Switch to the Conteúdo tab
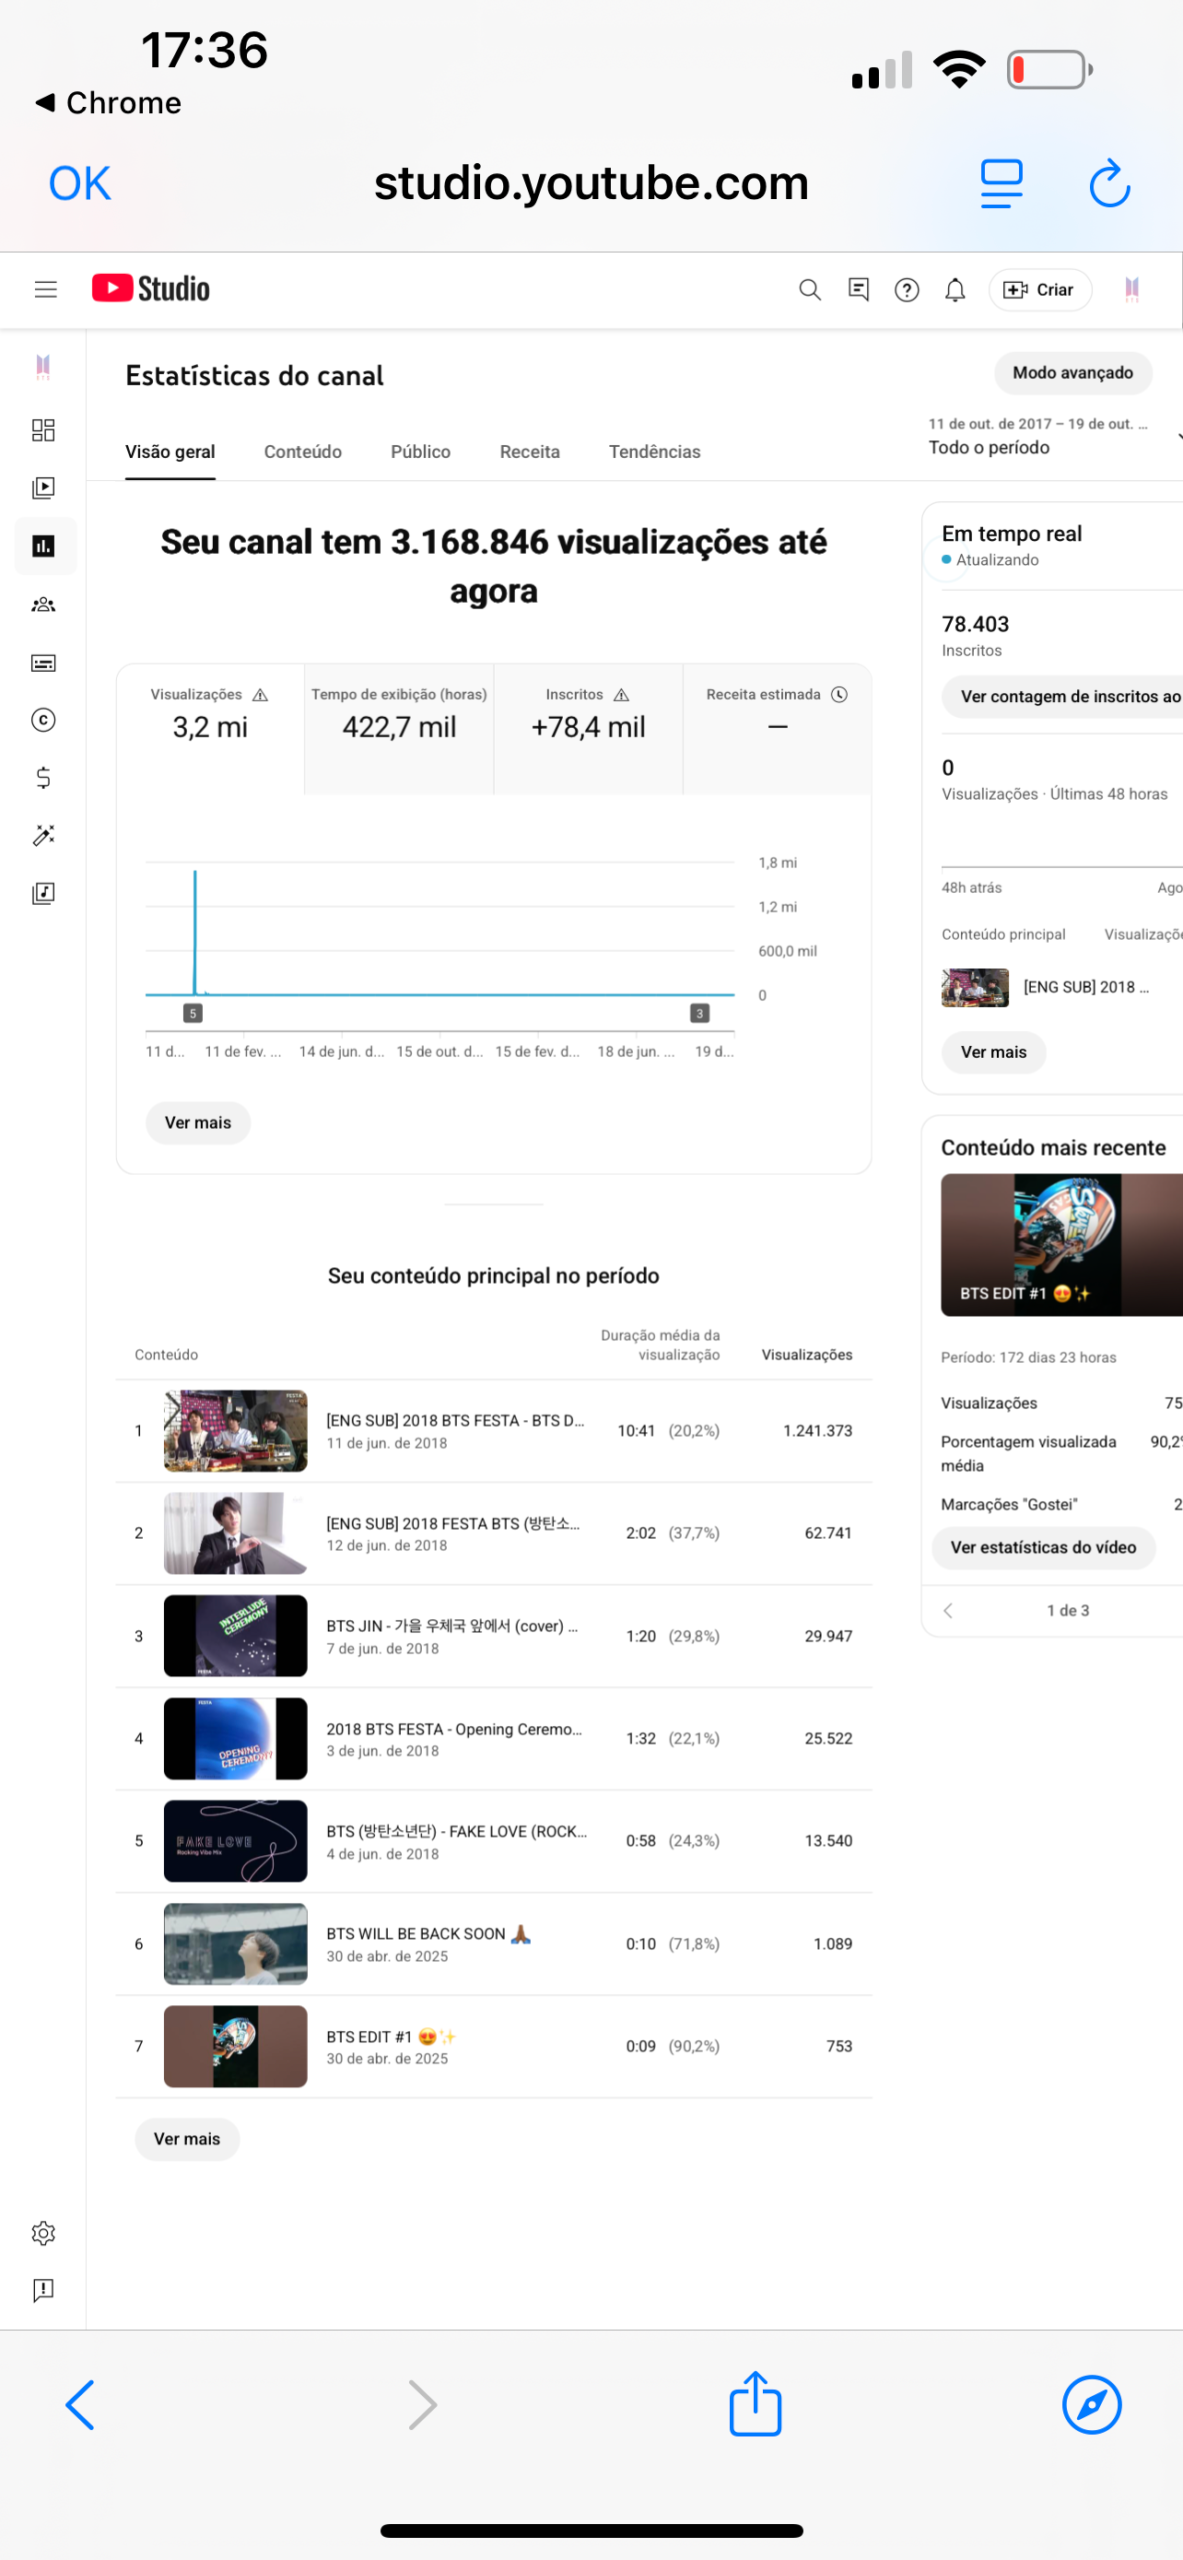This screenshot has height=2560, width=1183. tap(303, 452)
